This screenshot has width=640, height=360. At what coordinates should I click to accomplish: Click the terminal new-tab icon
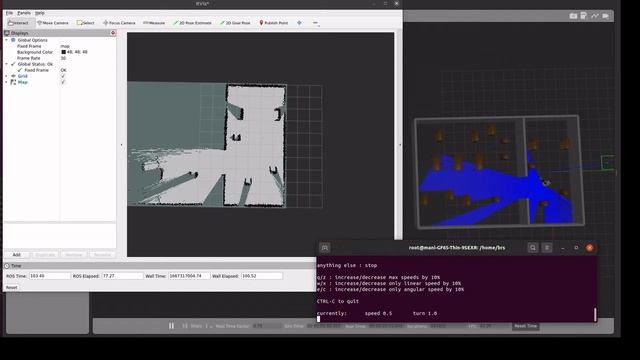pos(325,248)
